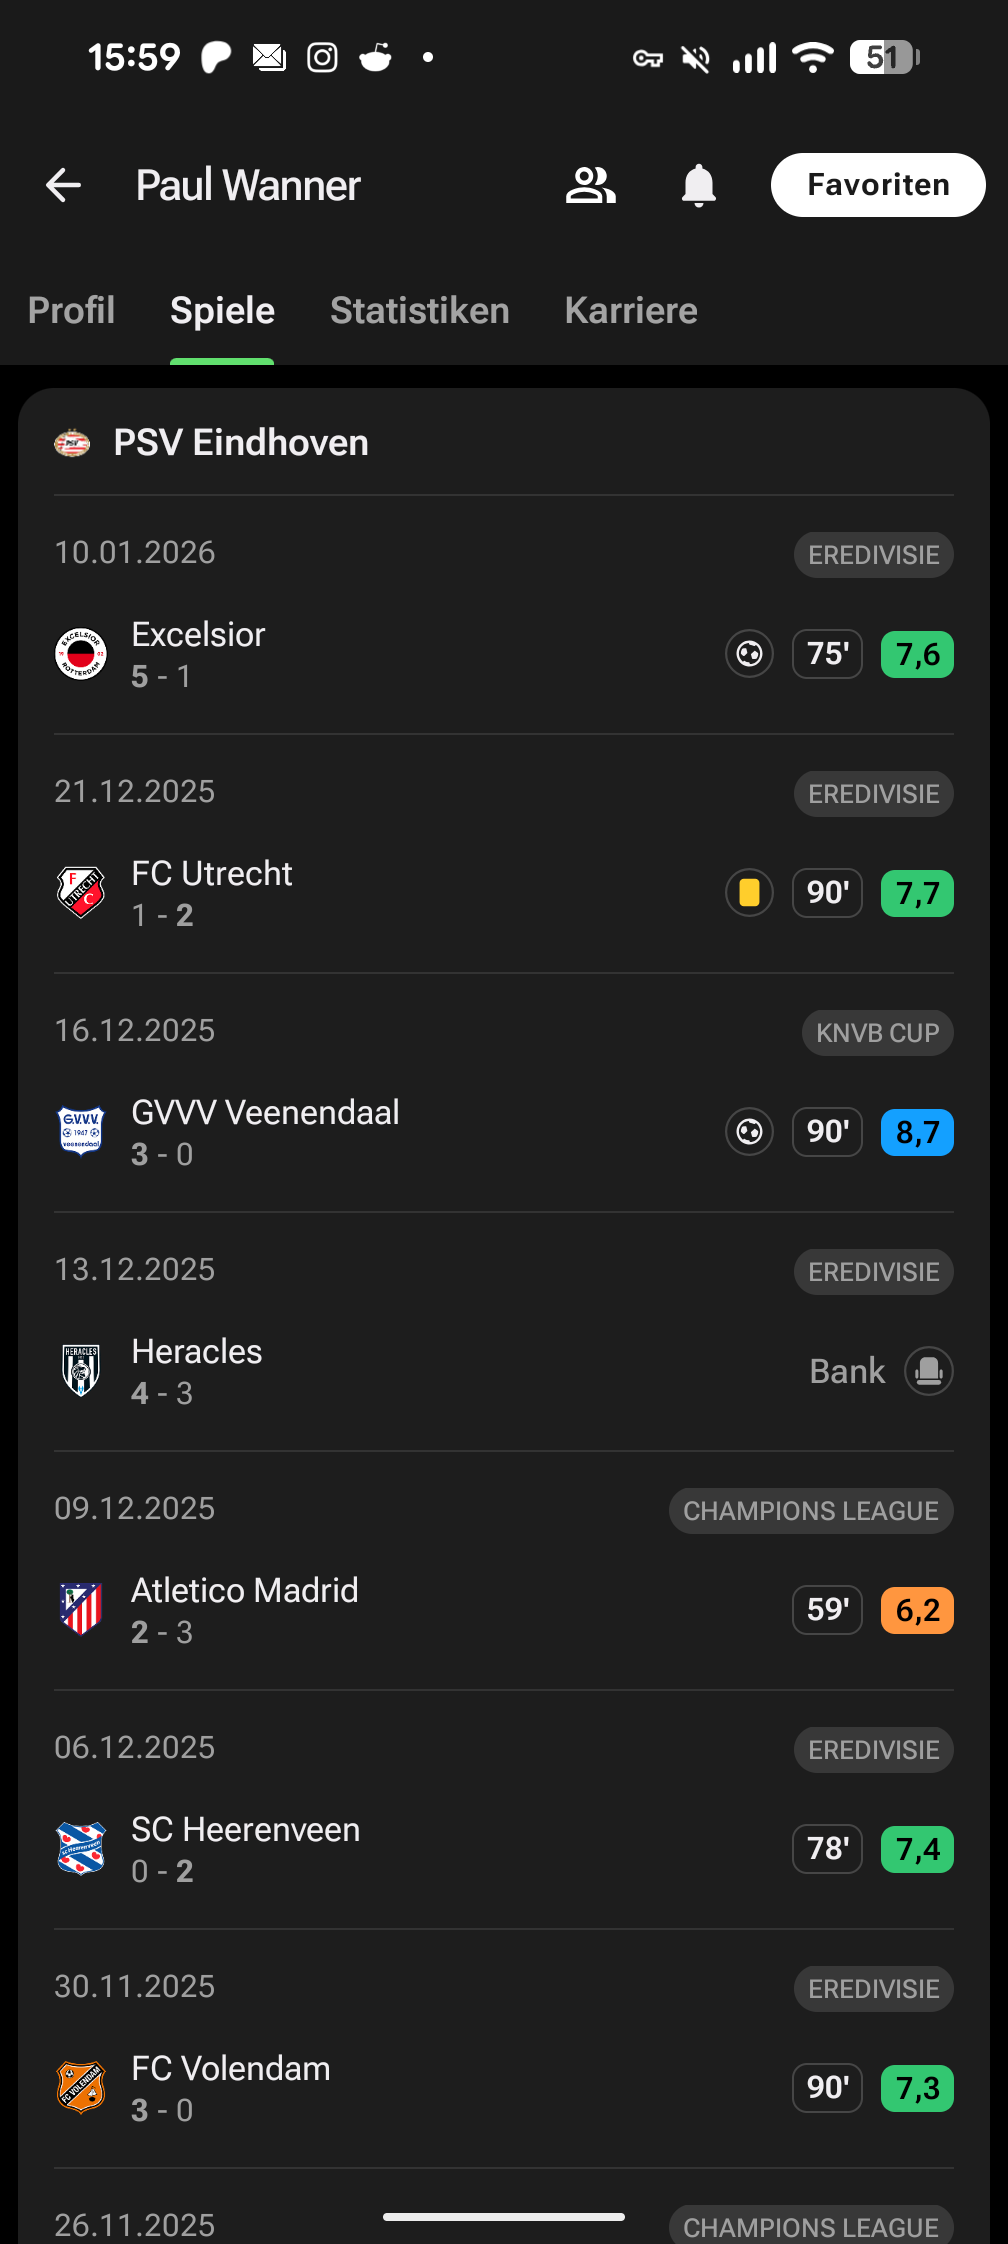Tap the FC Volendam club crest
Screen dimensions: 1008x2244
pos(81,2088)
